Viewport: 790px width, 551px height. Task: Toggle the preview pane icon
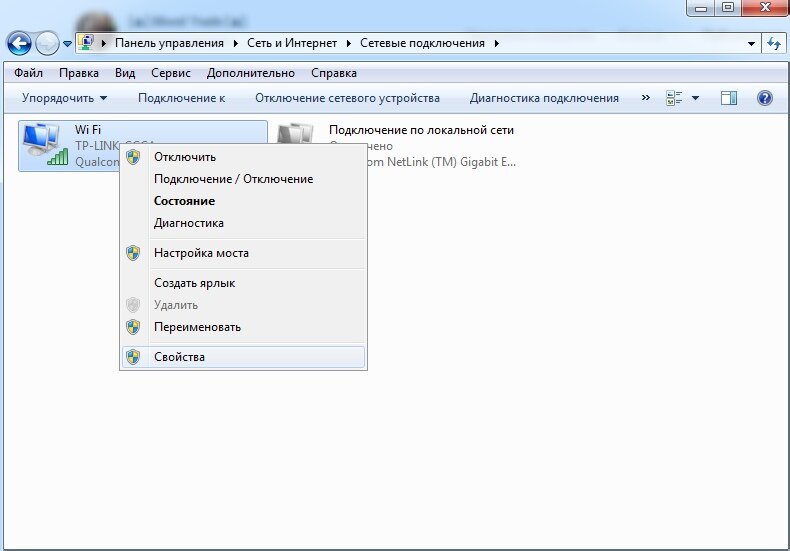729,98
